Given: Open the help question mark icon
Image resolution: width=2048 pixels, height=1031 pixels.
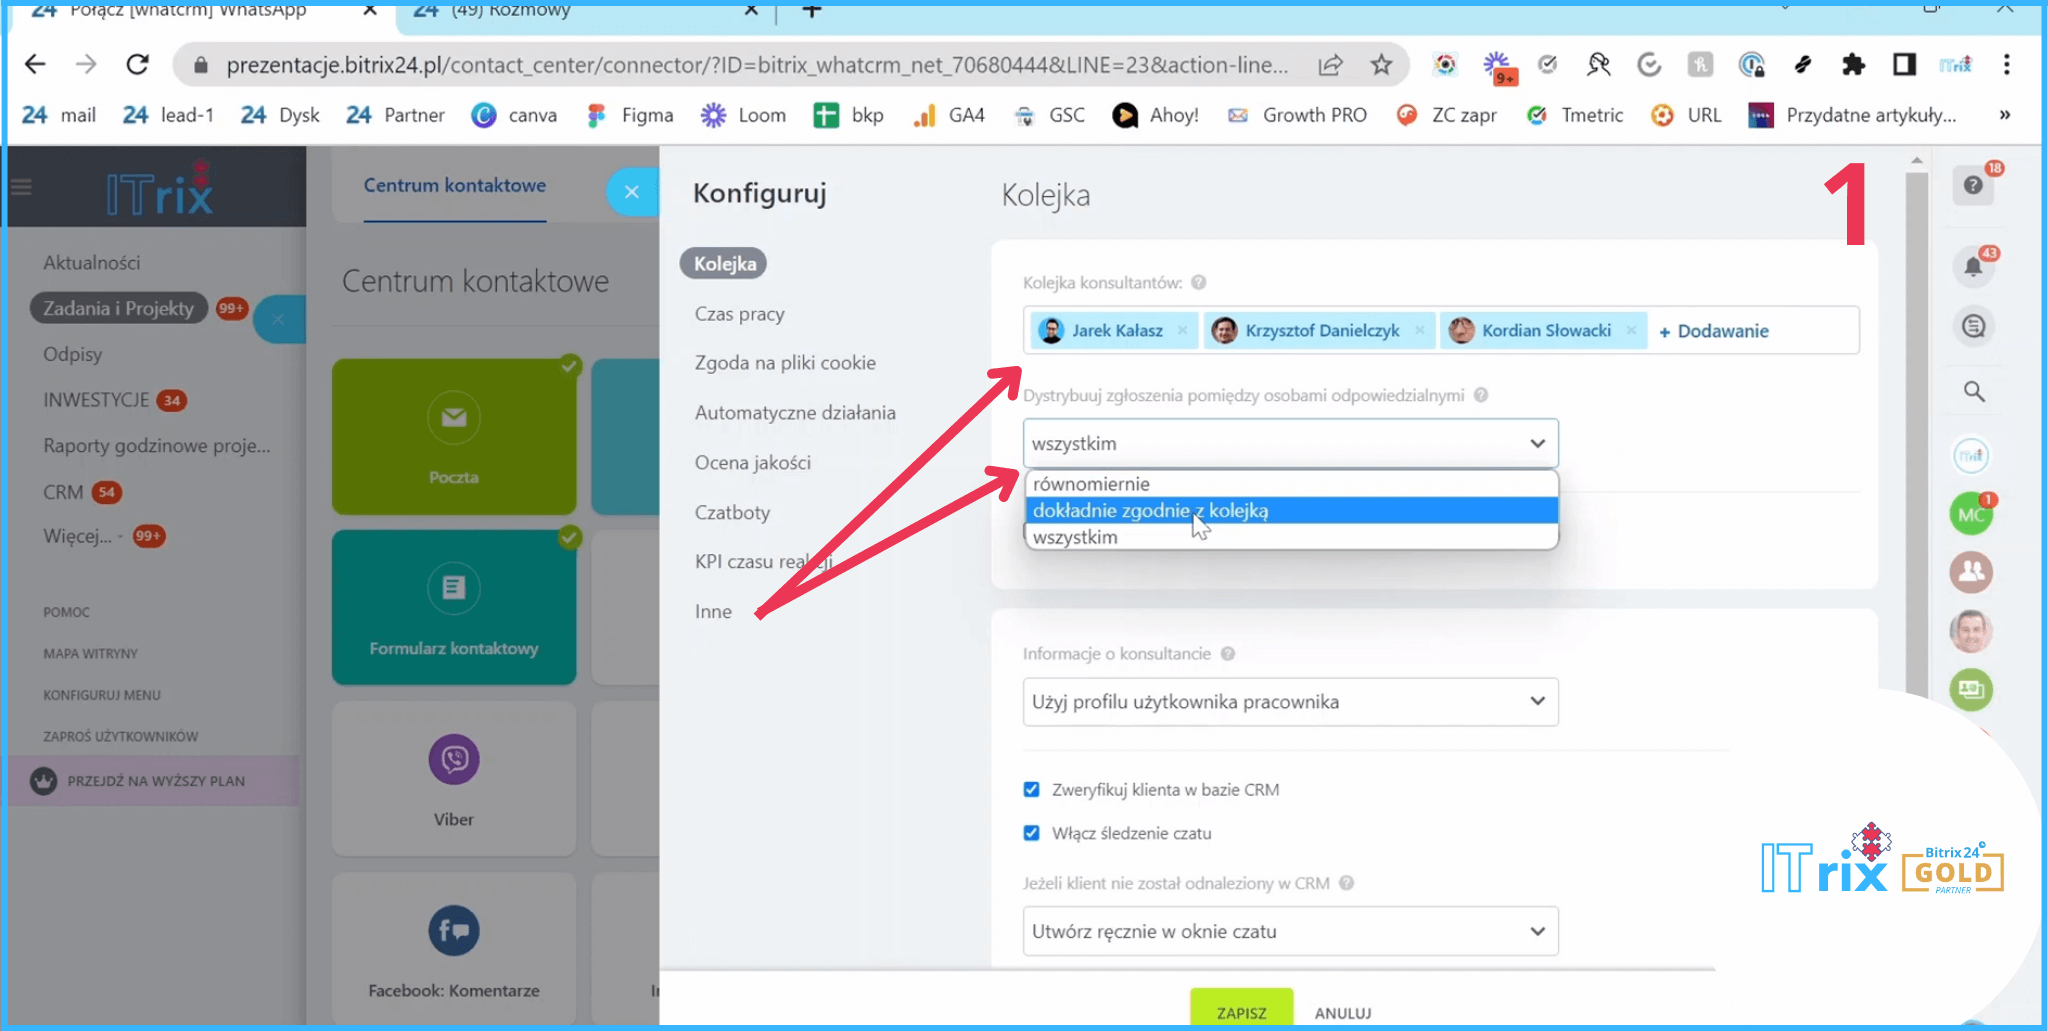Looking at the screenshot, I should [x=1972, y=185].
